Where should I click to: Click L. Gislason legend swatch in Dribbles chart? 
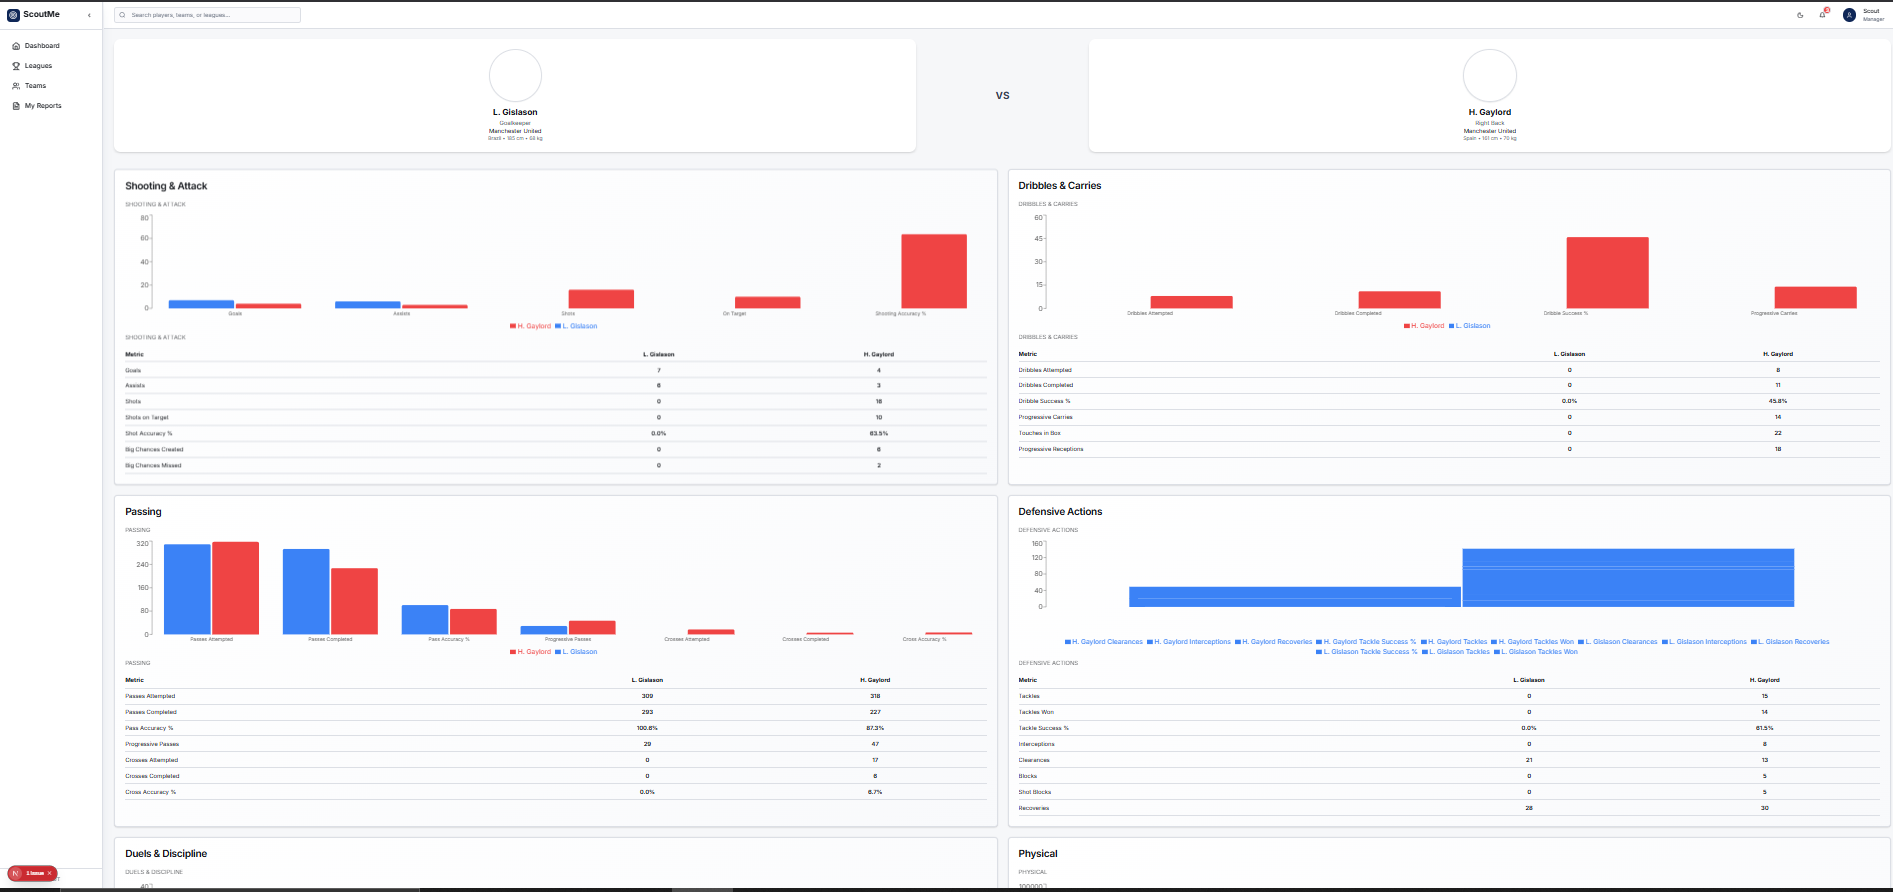[1451, 326]
